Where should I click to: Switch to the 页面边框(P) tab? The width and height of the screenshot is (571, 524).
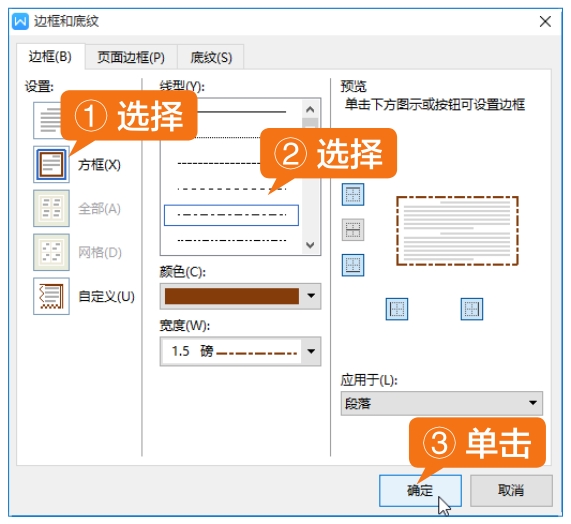131,57
